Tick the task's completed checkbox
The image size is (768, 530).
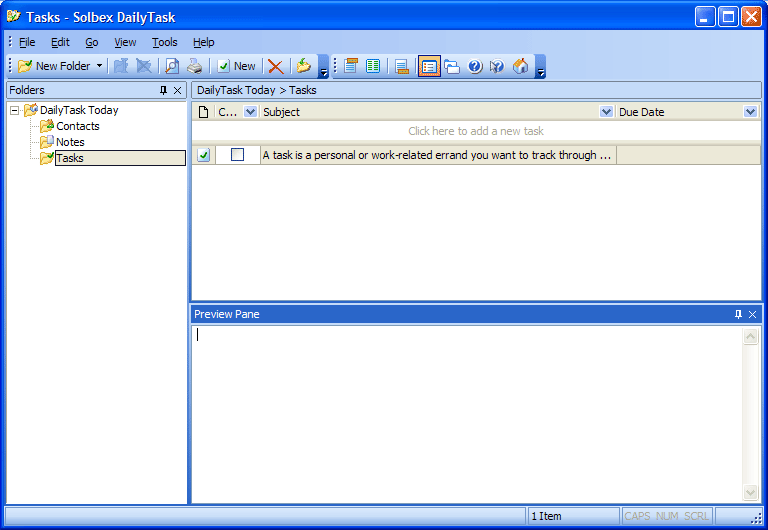[x=238, y=155]
